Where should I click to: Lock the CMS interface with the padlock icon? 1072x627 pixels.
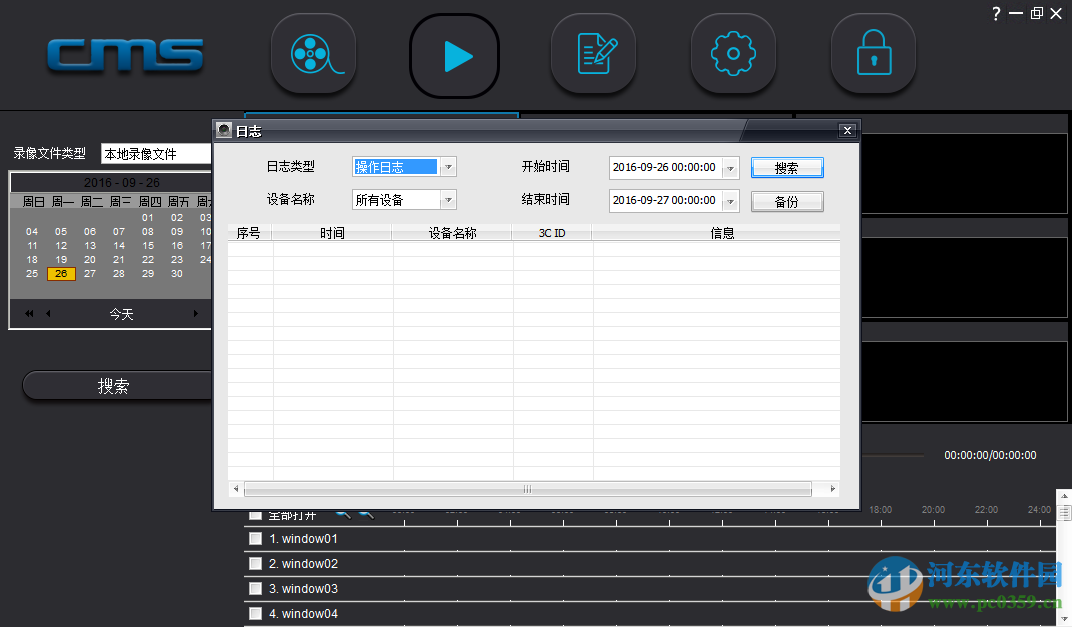point(873,55)
